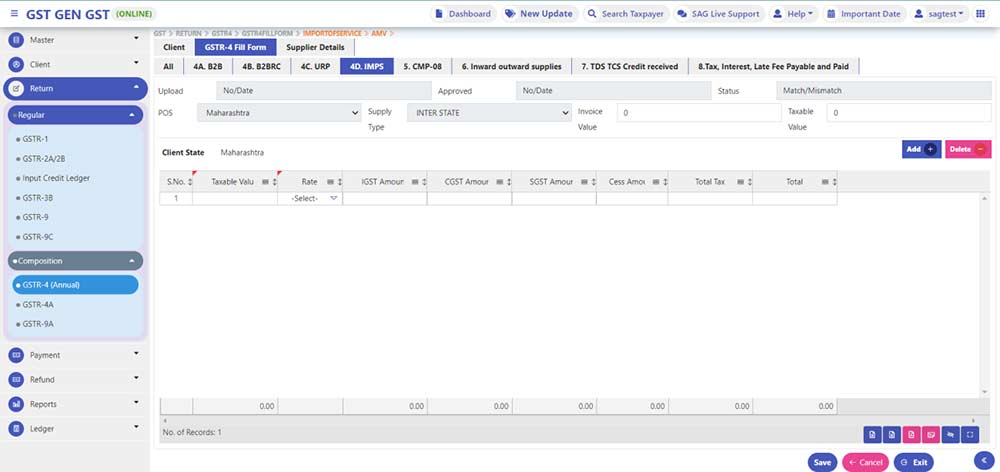Open the Supply Type INTER STATE dropdown
The width and height of the screenshot is (1000, 472).
pos(489,113)
